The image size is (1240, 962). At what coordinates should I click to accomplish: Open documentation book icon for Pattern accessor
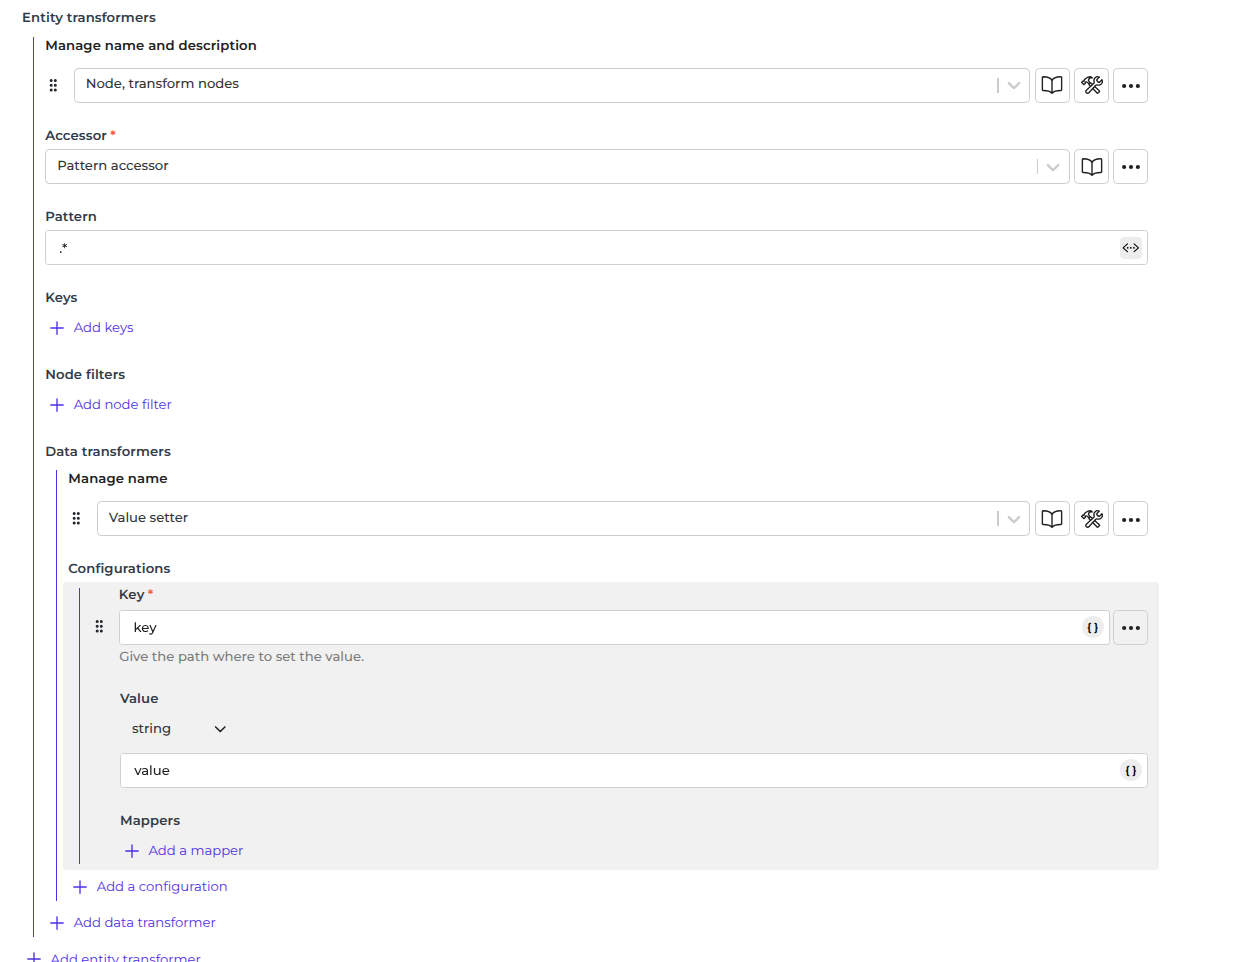[x=1091, y=166]
